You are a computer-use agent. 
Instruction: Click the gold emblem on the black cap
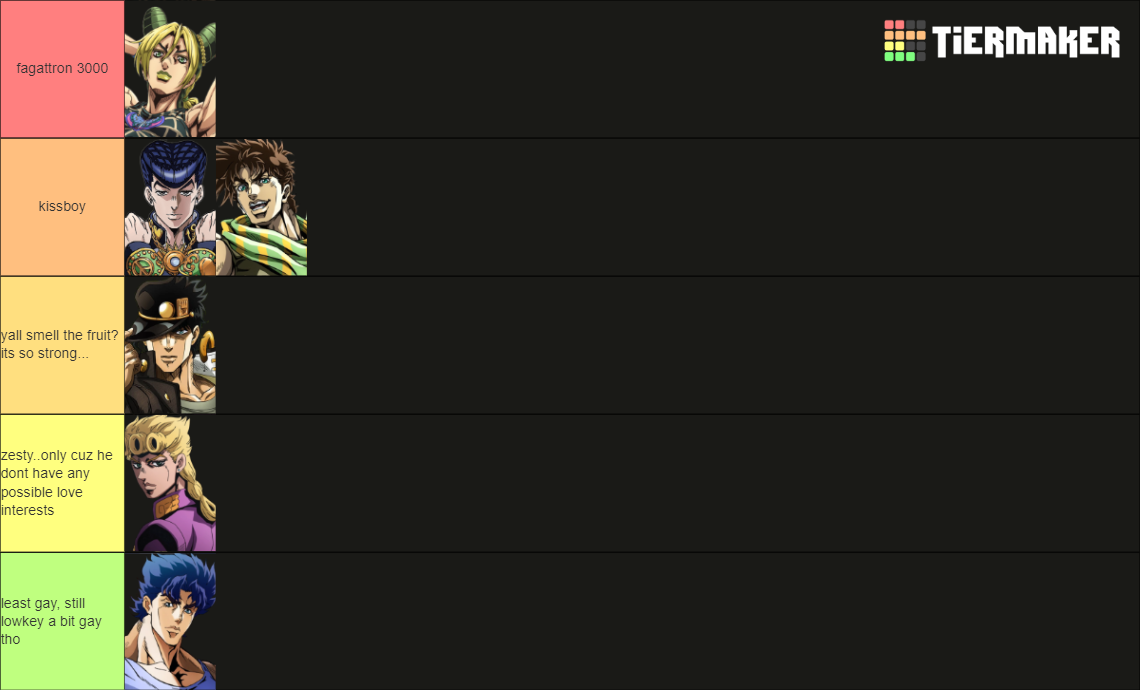click(167, 310)
